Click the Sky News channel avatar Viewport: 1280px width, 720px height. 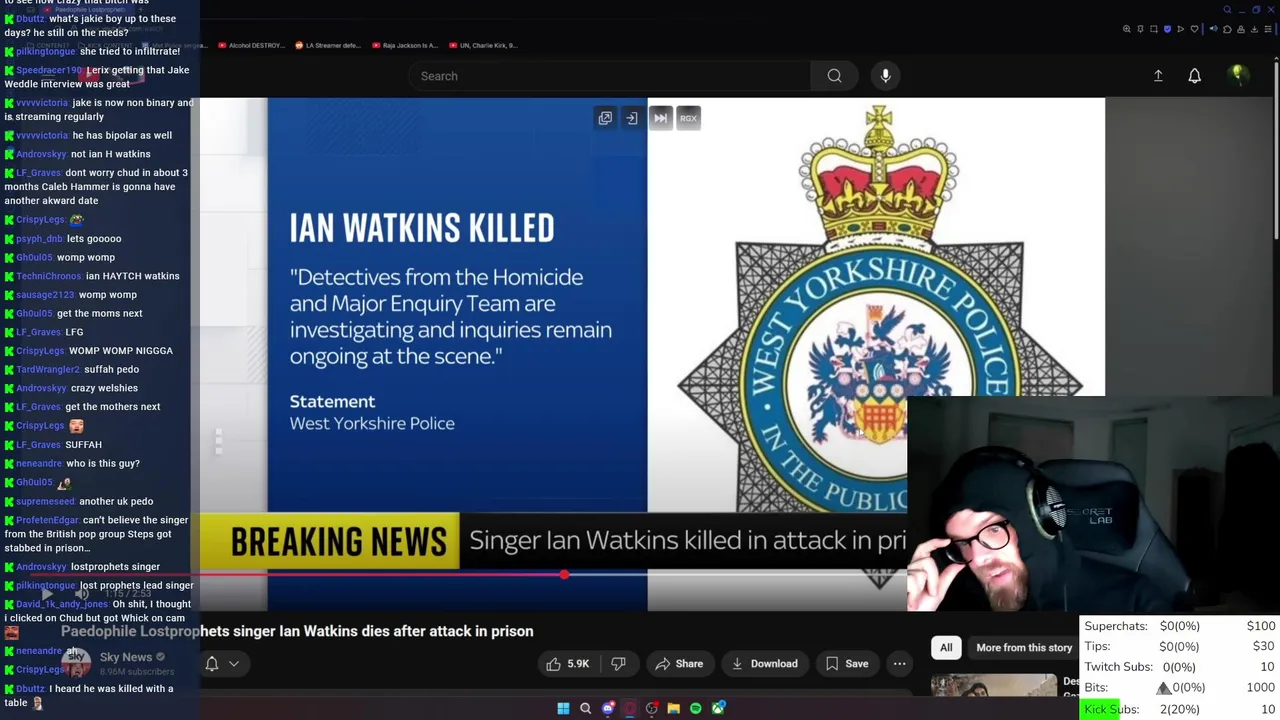(76, 663)
